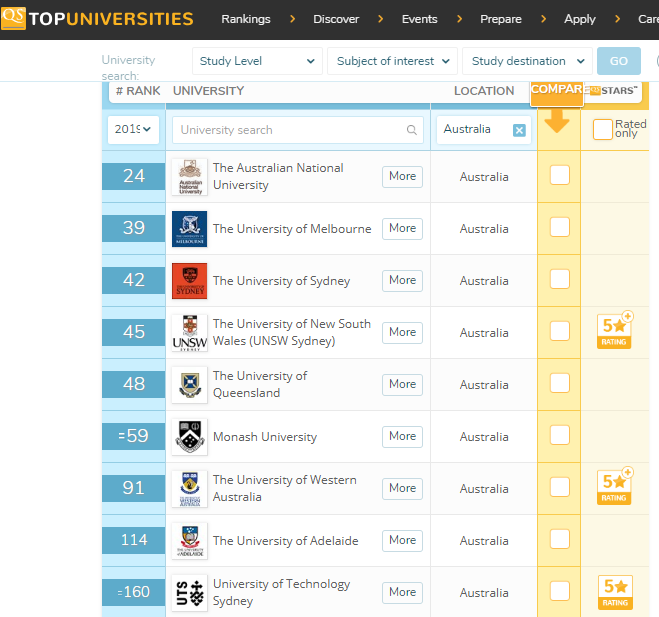Click the QS TopUniversities logo
Viewport: 659px width, 617px height.
[x=97, y=19]
